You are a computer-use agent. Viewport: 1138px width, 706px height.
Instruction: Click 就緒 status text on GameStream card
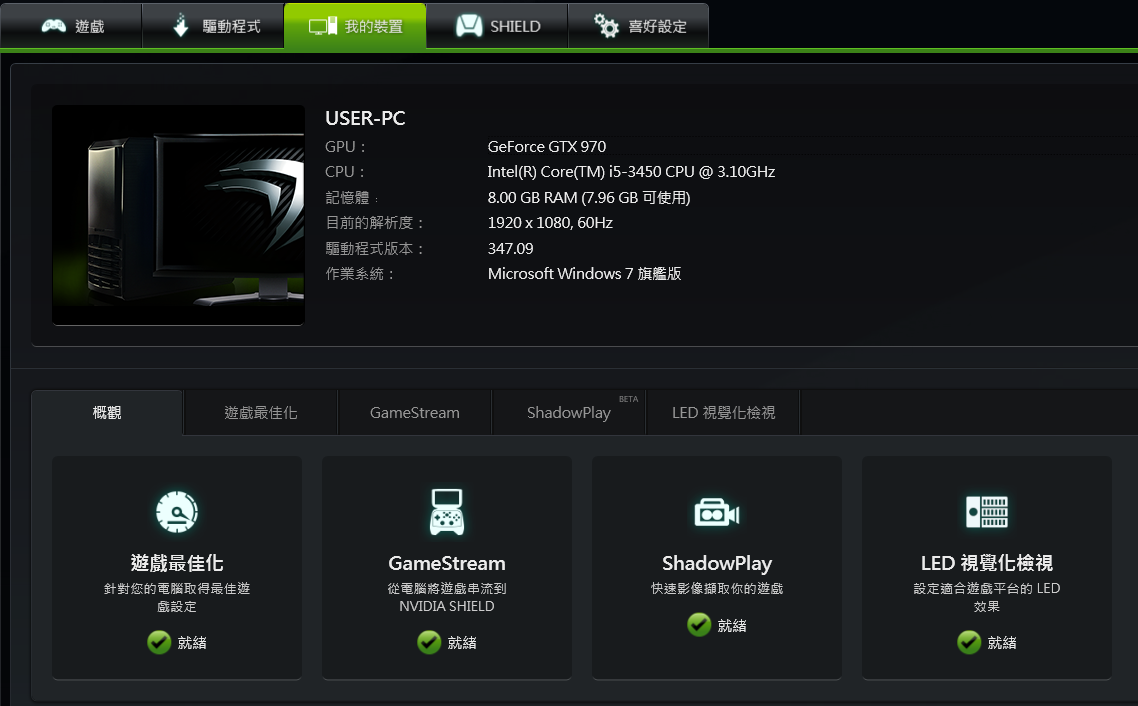click(x=462, y=643)
